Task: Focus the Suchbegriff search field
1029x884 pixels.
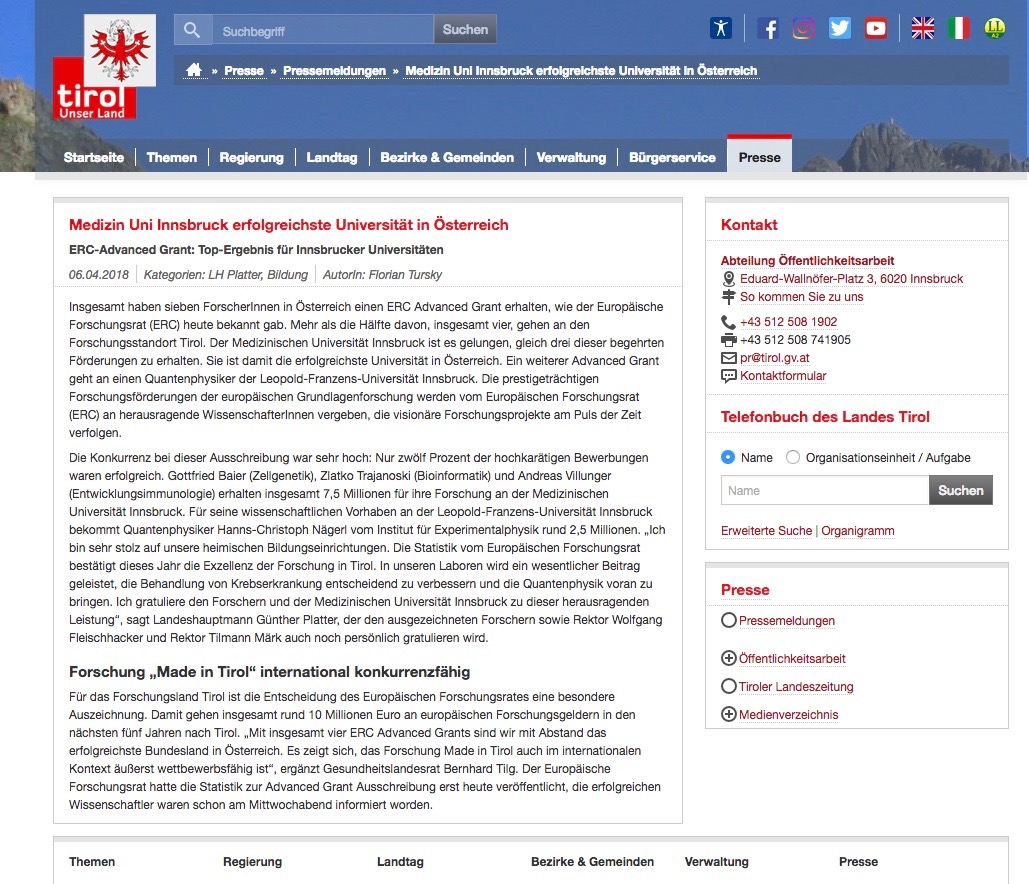Action: click(x=322, y=30)
